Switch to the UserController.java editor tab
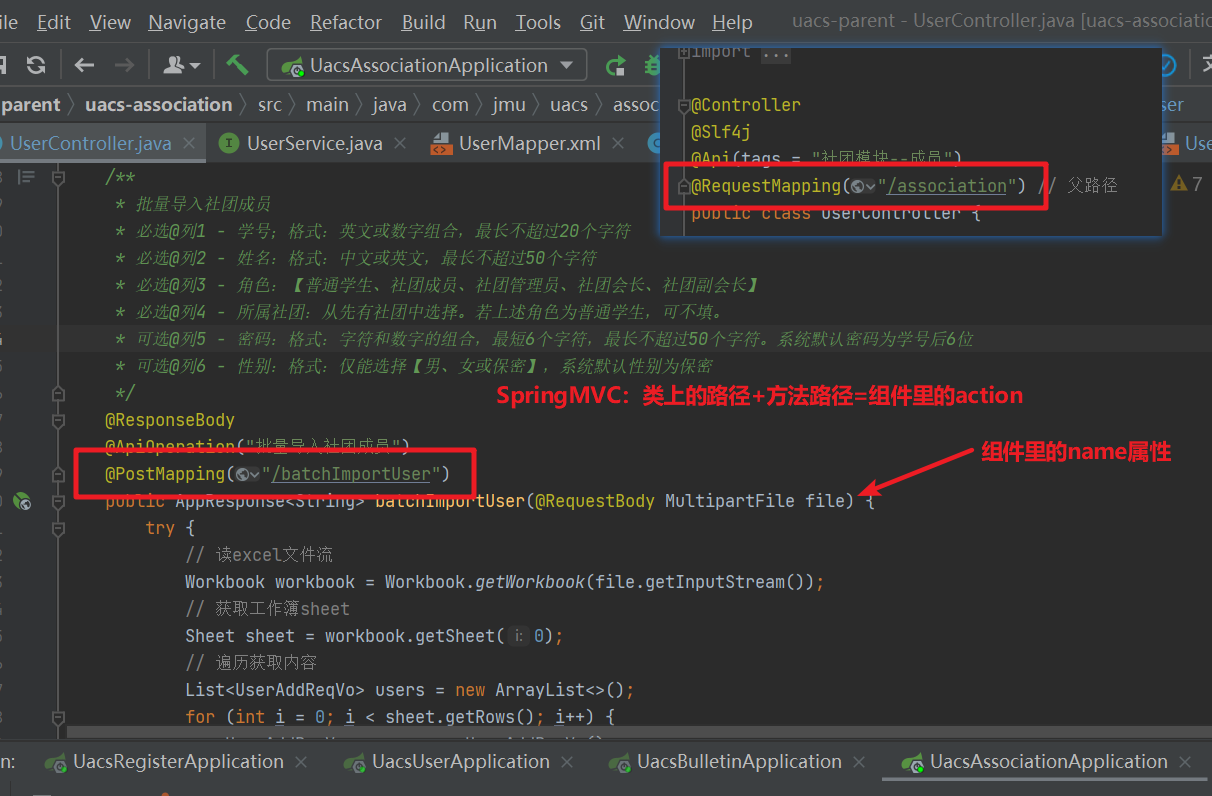 (x=90, y=144)
